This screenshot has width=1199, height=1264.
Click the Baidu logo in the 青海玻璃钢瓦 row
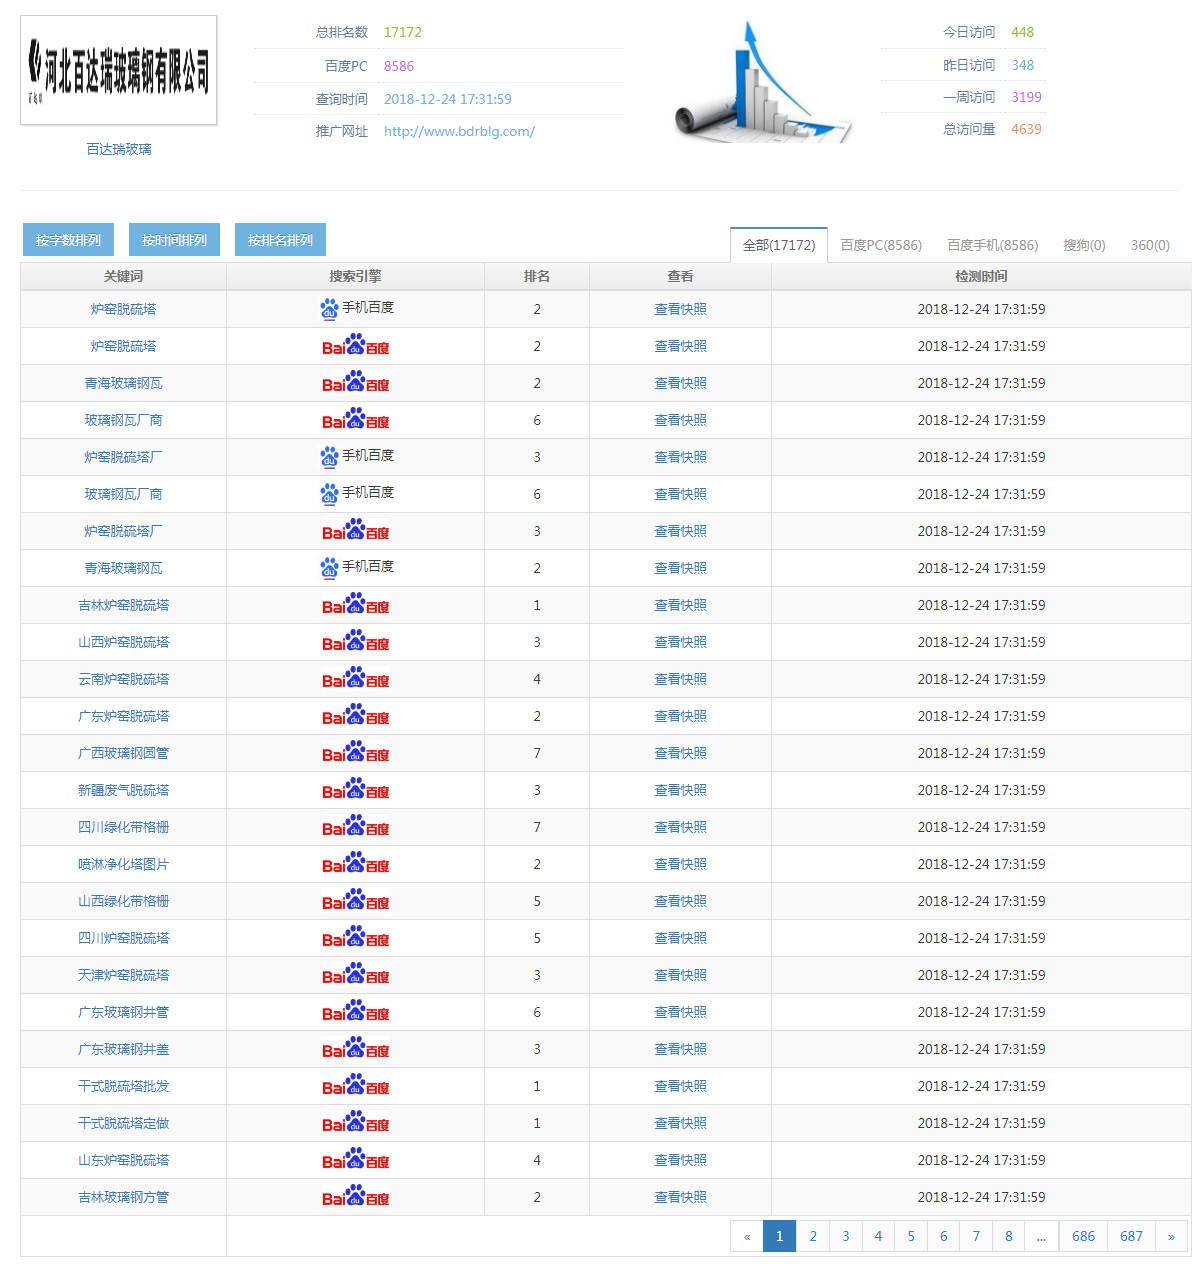(355, 383)
